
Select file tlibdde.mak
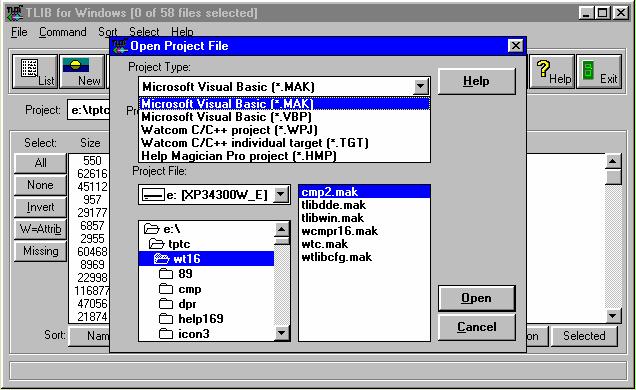pyautogui.click(x=364, y=205)
